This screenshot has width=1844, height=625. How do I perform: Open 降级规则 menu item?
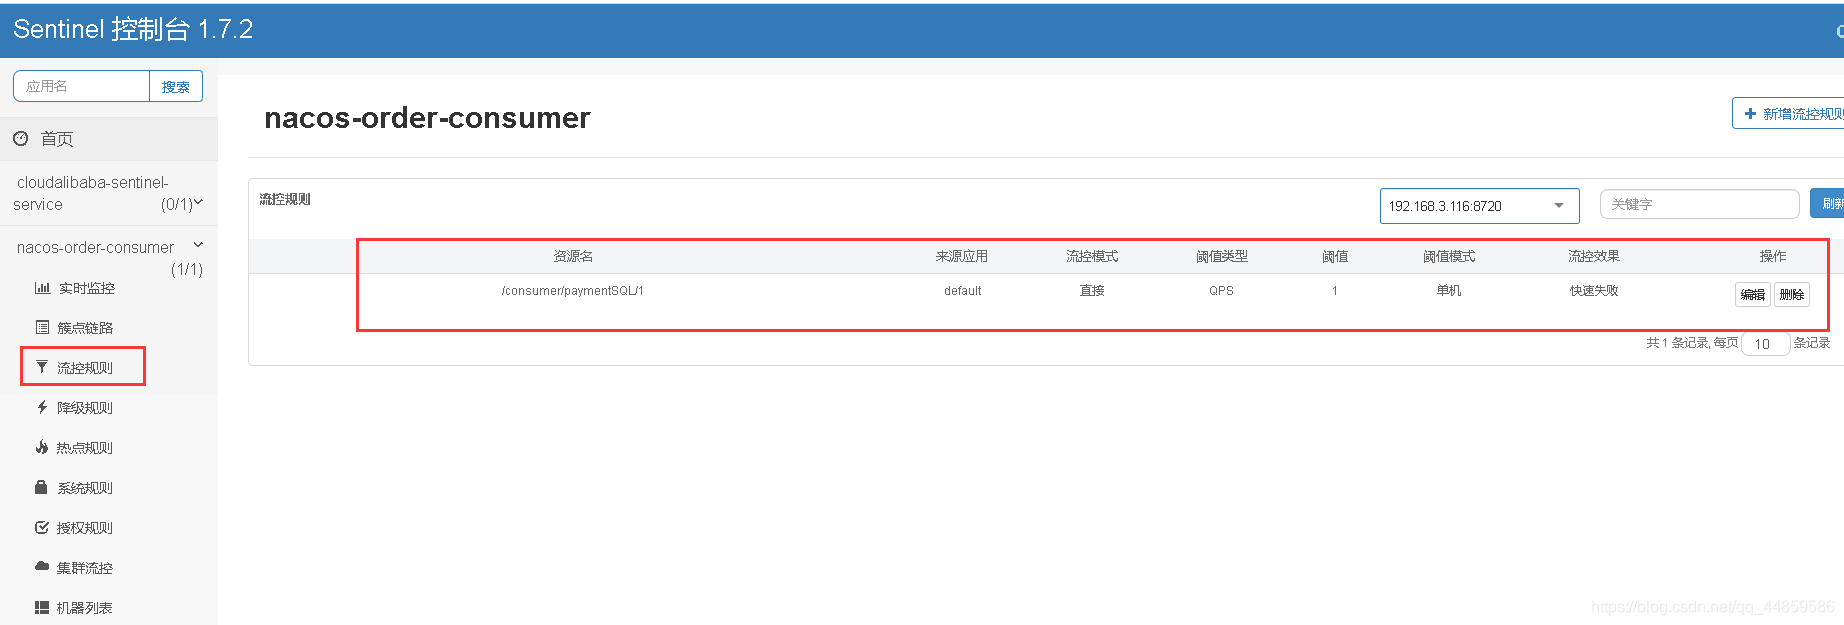point(85,408)
